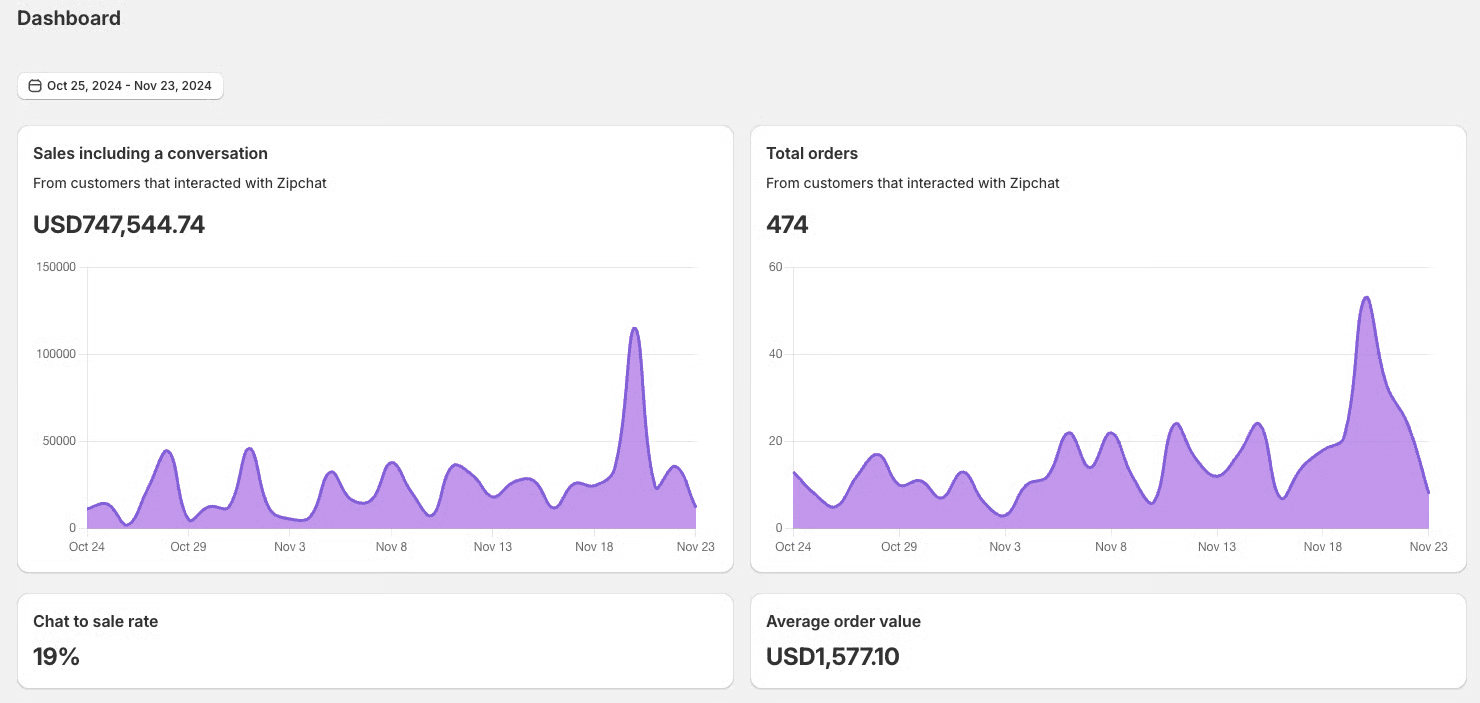Click the Oct 29 x-axis label on sales chart

[x=188, y=547]
